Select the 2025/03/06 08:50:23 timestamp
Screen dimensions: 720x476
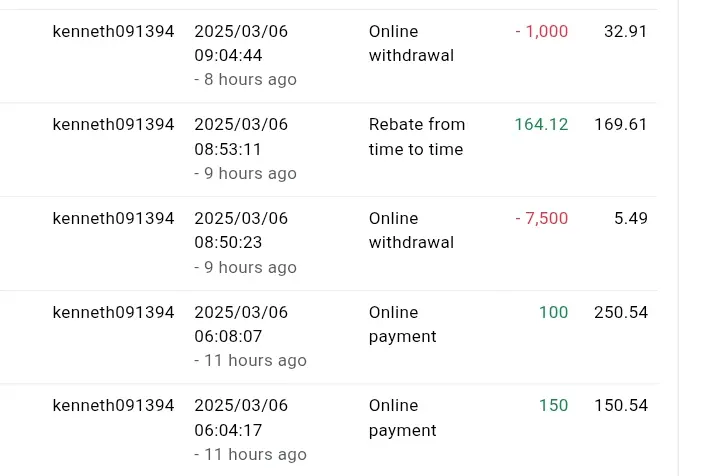click(x=241, y=230)
